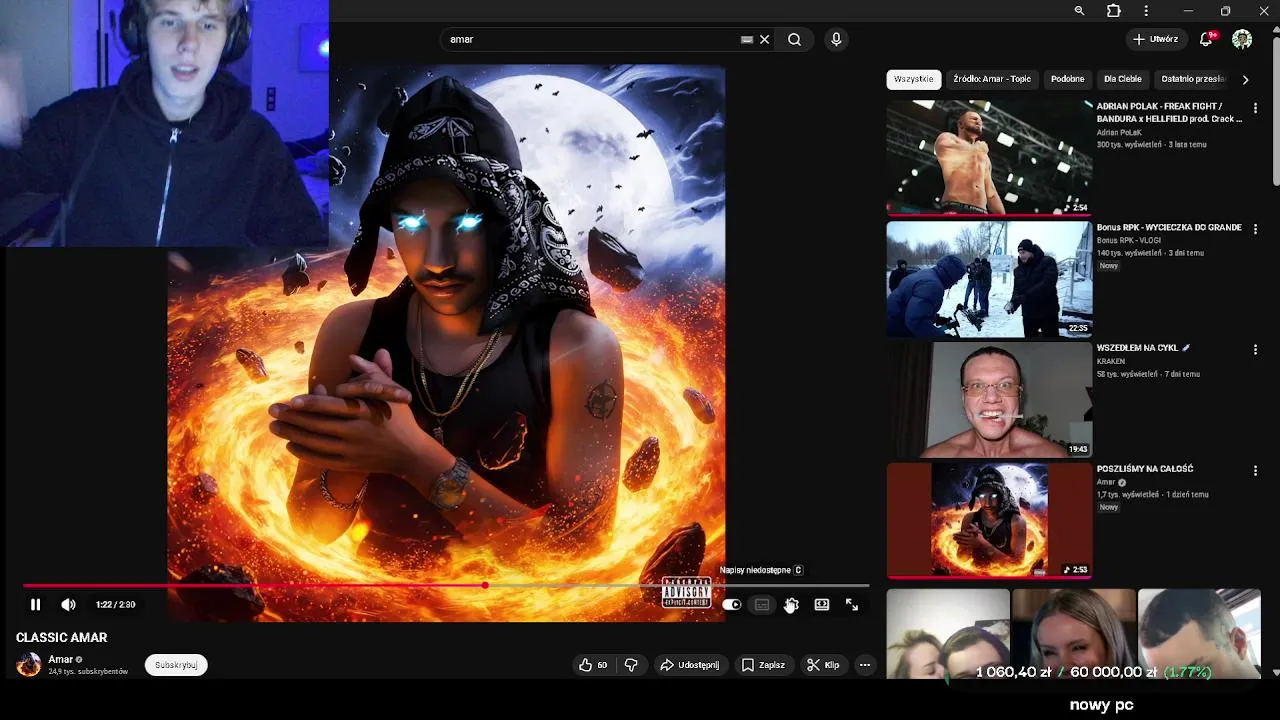Viewport: 1280px width, 720px height.
Task: Click the Zapisz save button
Action: [763, 665]
